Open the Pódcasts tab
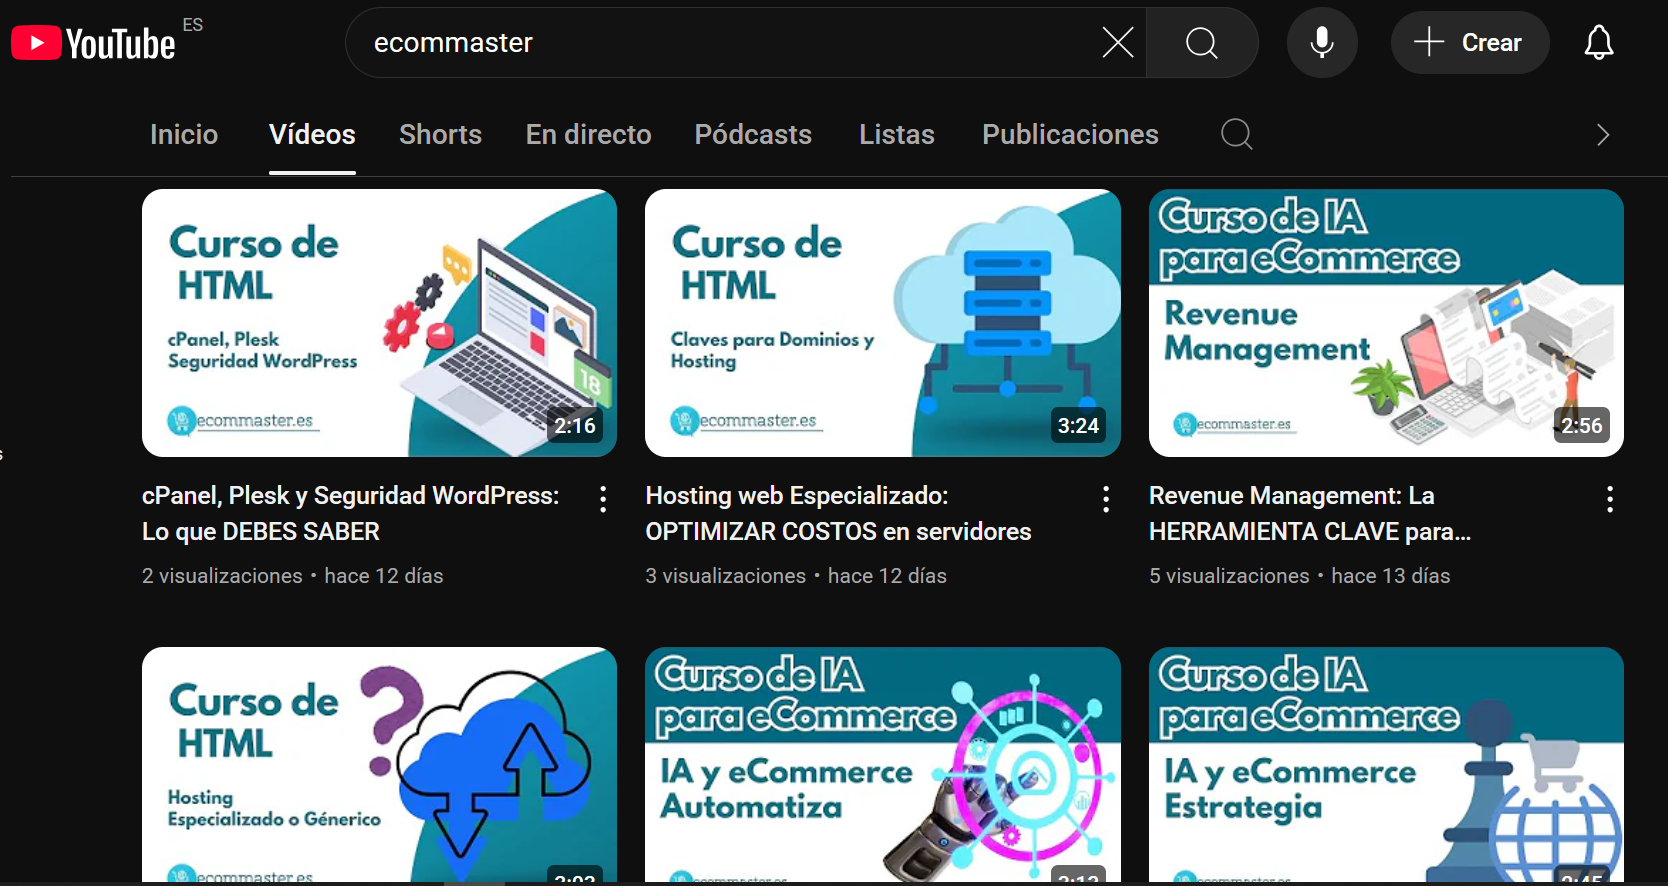Screen dimensions: 1668x886 point(753,134)
